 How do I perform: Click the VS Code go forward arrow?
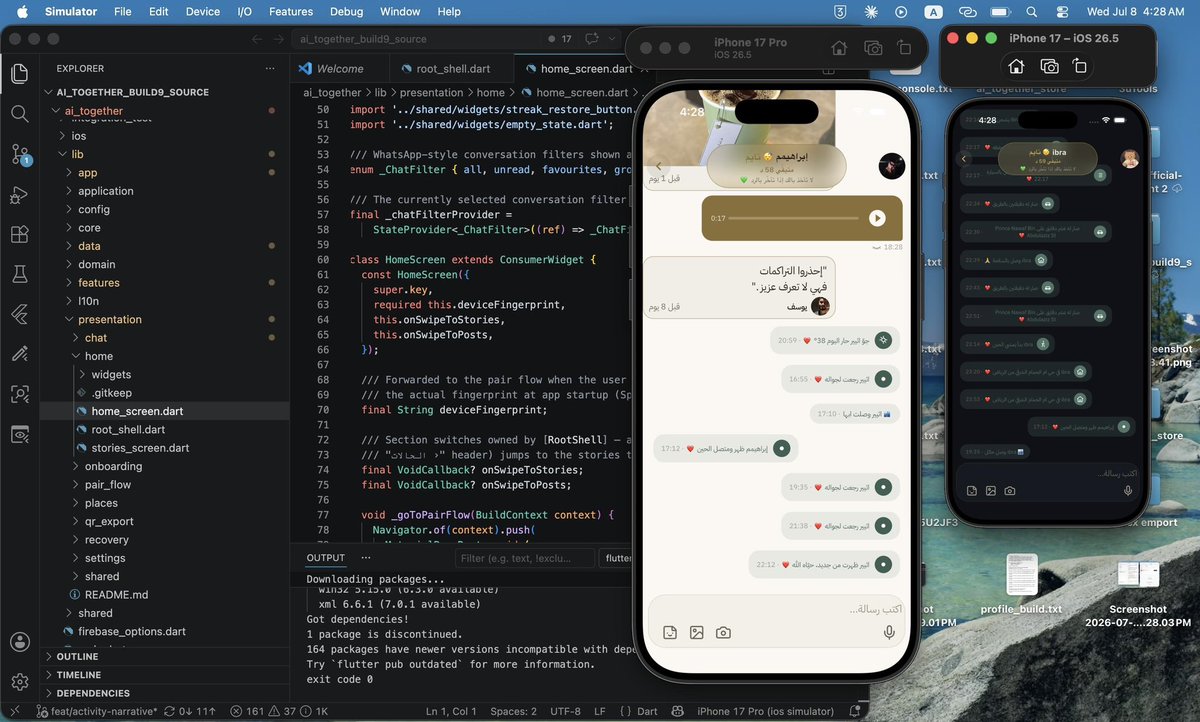pyautogui.click(x=280, y=39)
